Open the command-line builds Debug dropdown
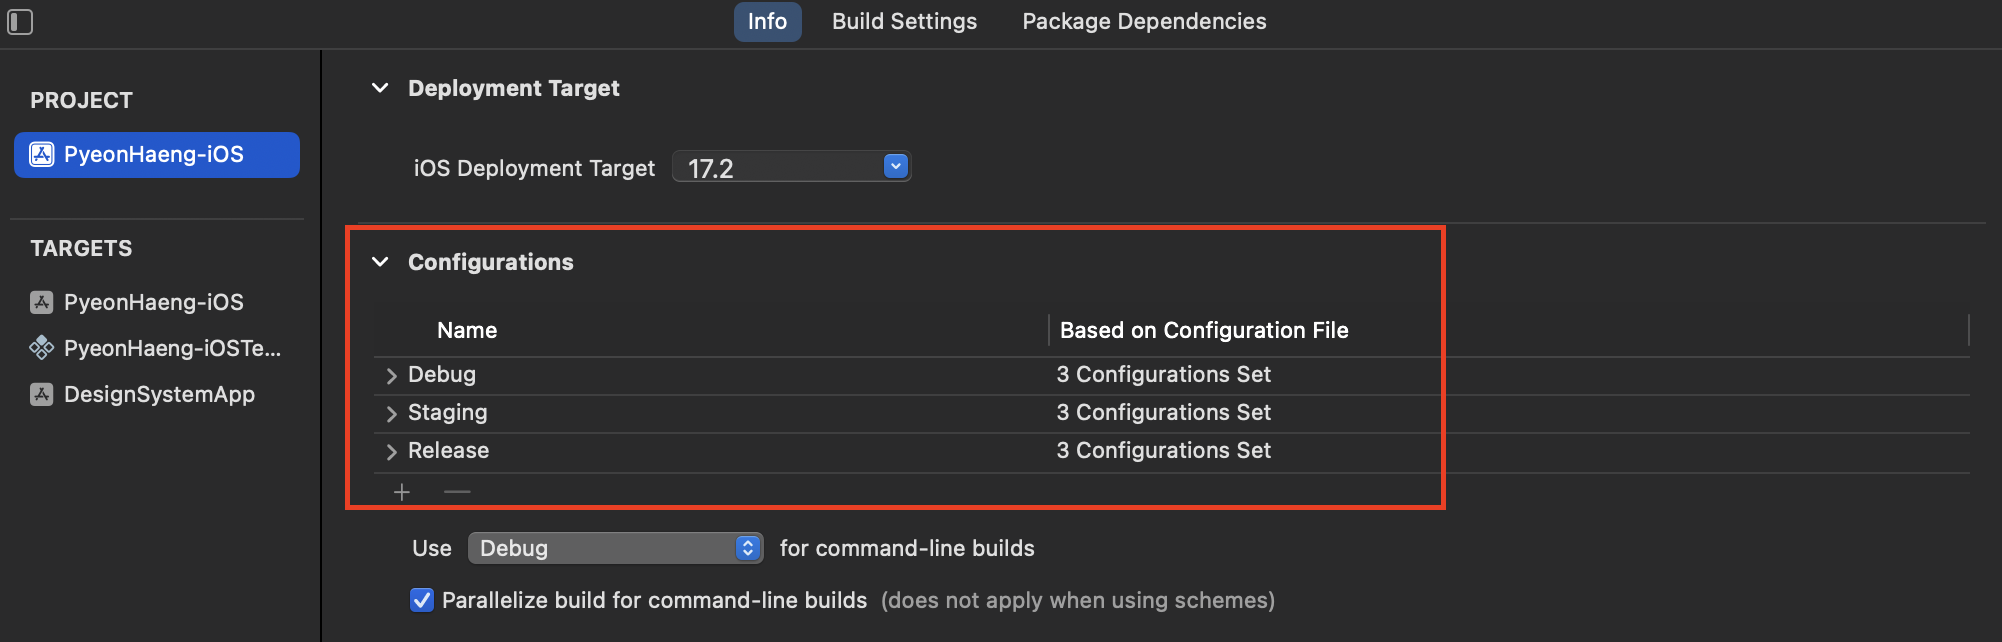Viewport: 2002px width, 642px height. tap(616, 548)
